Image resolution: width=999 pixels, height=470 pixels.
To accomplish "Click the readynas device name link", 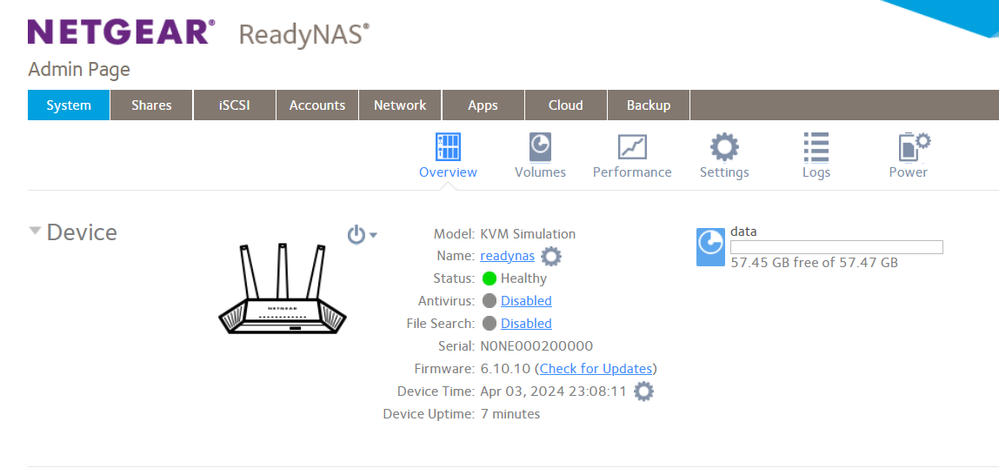I will (x=507, y=256).
